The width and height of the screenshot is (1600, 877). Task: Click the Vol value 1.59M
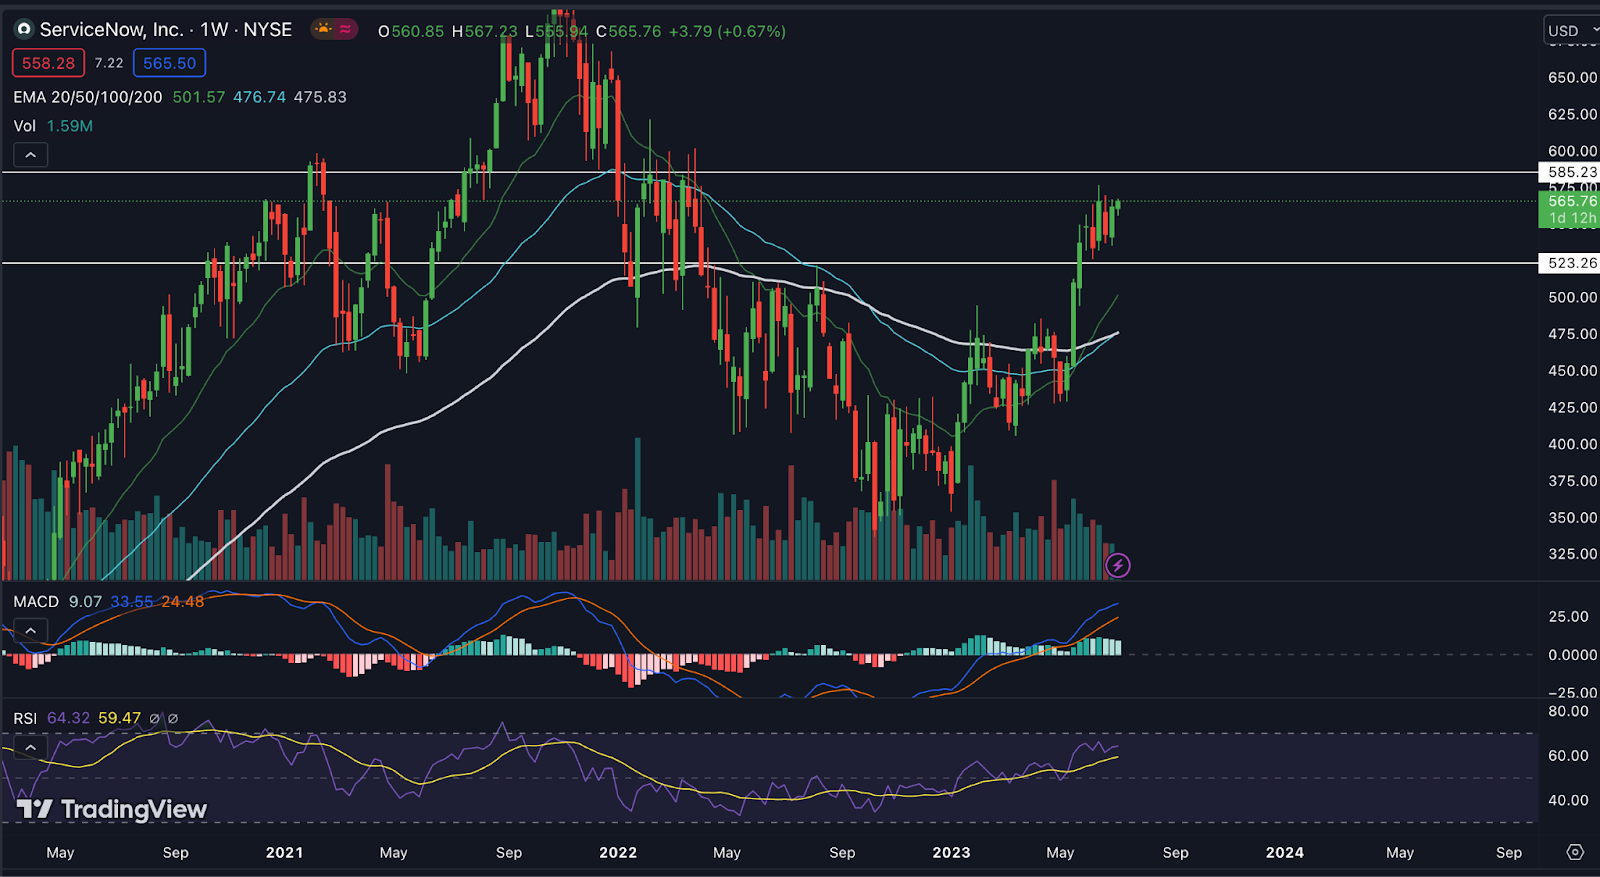70,126
